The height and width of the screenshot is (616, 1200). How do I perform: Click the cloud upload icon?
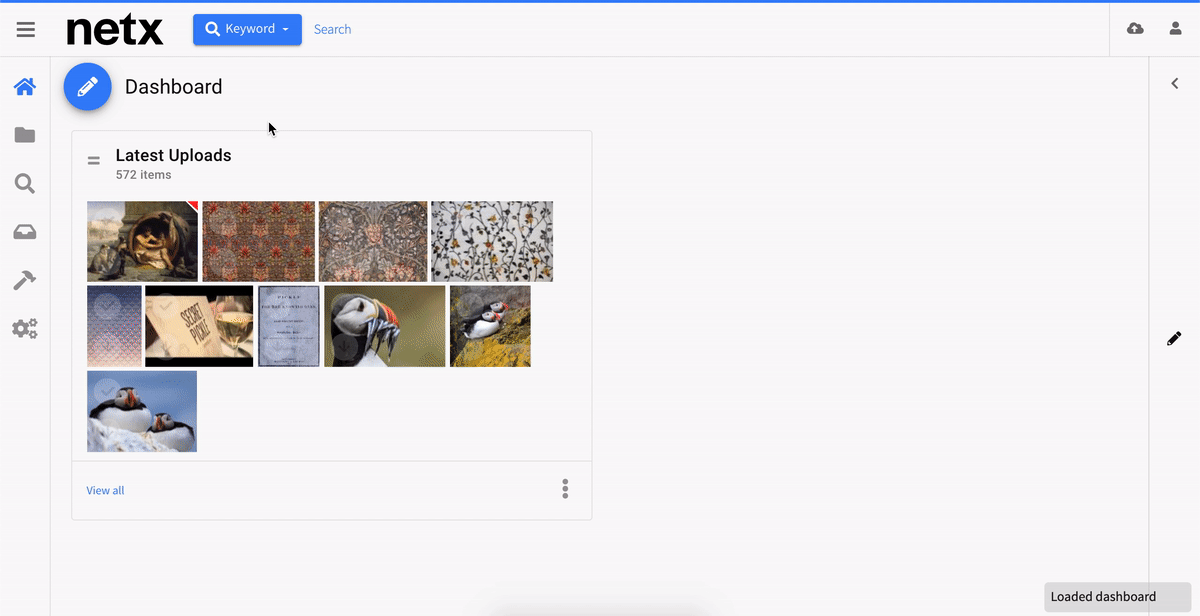click(x=1135, y=29)
